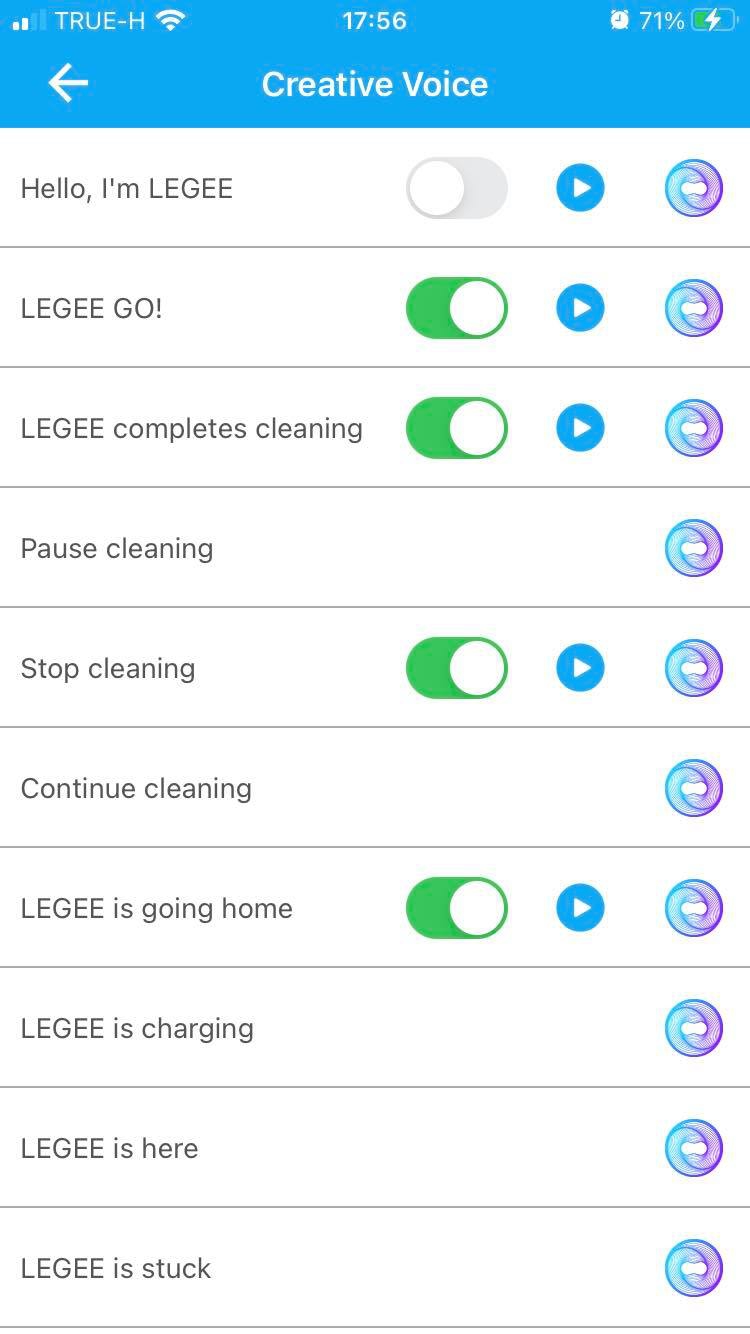
Task: Play the 'LEGEE GO!' voice clip
Action: (x=580, y=308)
